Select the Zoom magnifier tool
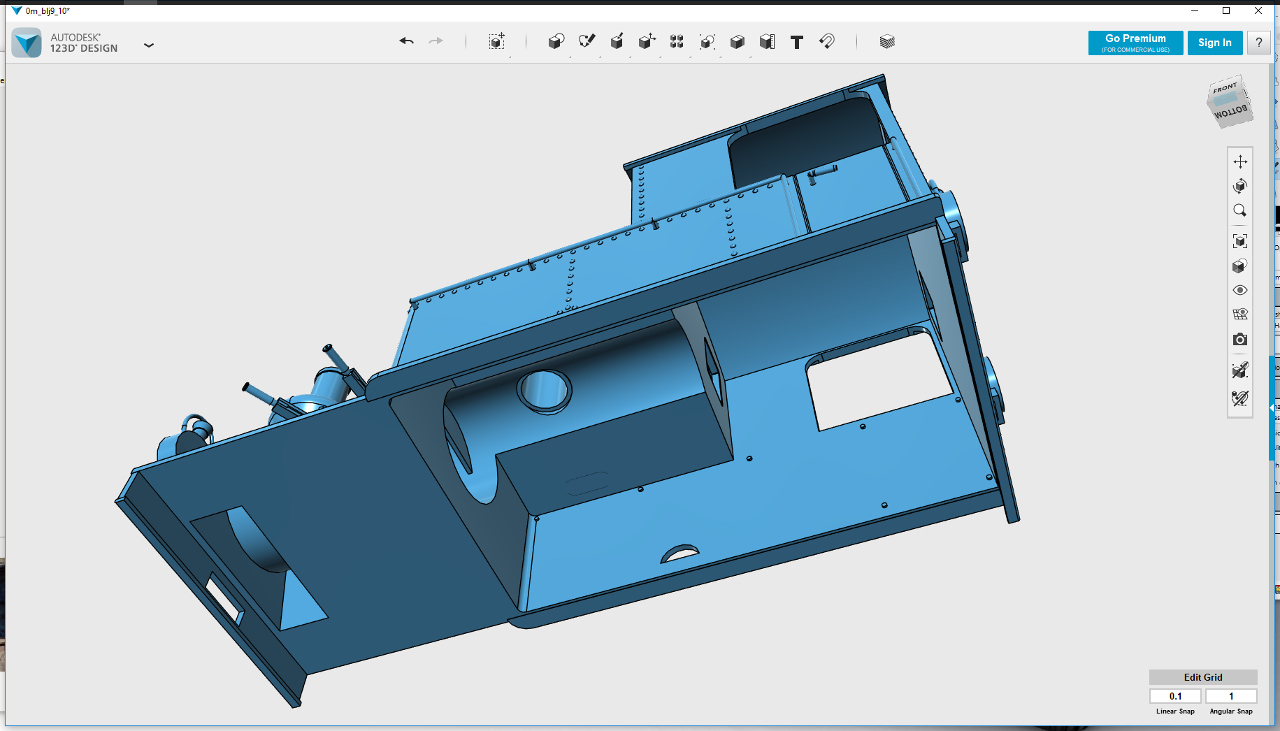The width and height of the screenshot is (1280, 731). (1240, 211)
